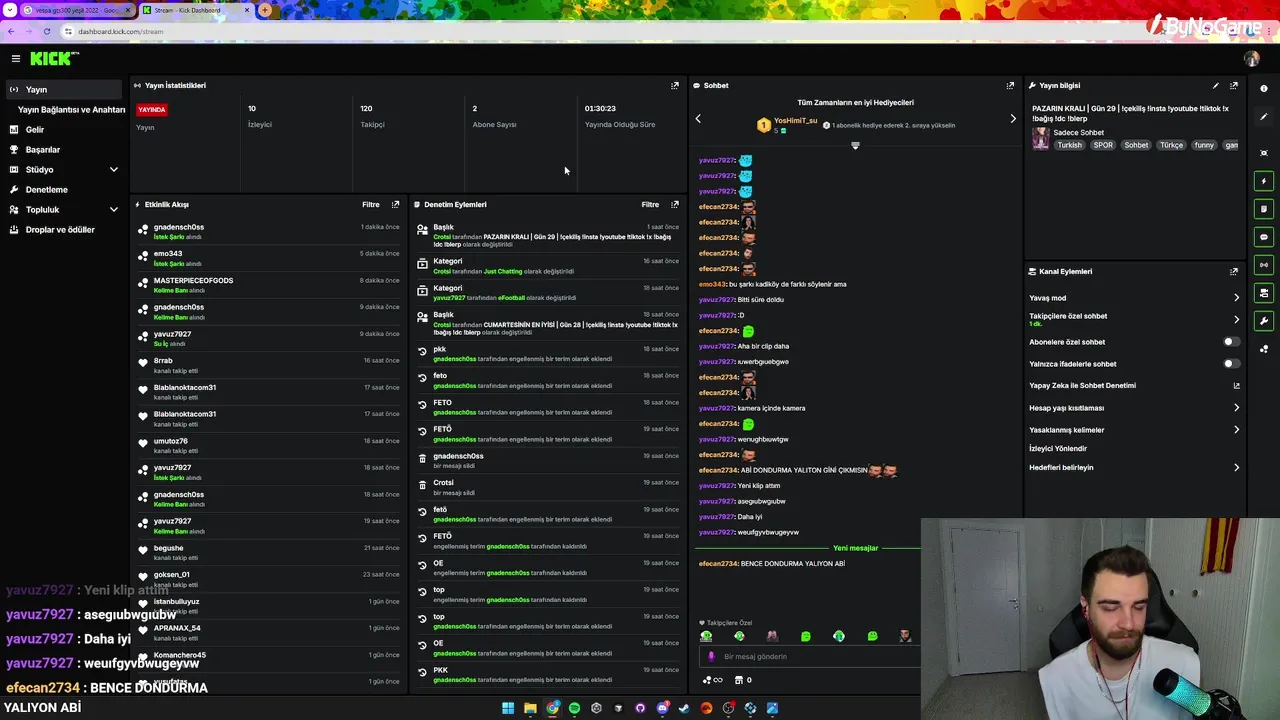Open Filtre in Etkinlik Akışı panel
The image size is (1280, 720).
pyautogui.click(x=371, y=204)
